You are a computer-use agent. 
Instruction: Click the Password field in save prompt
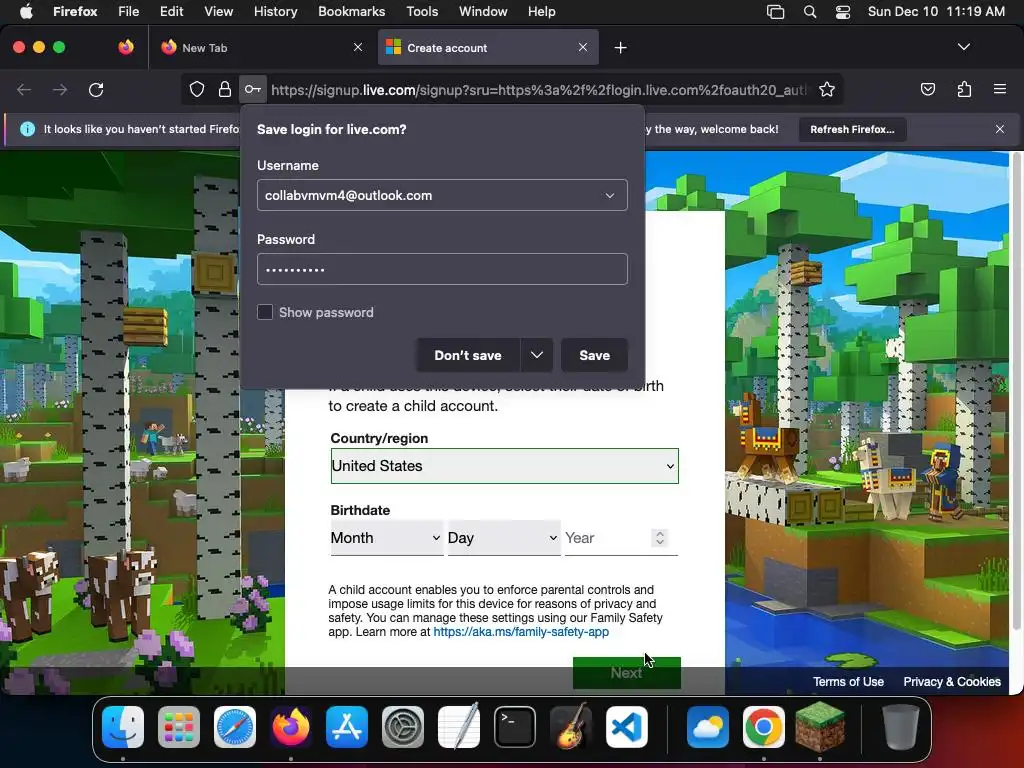pyautogui.click(x=442, y=269)
